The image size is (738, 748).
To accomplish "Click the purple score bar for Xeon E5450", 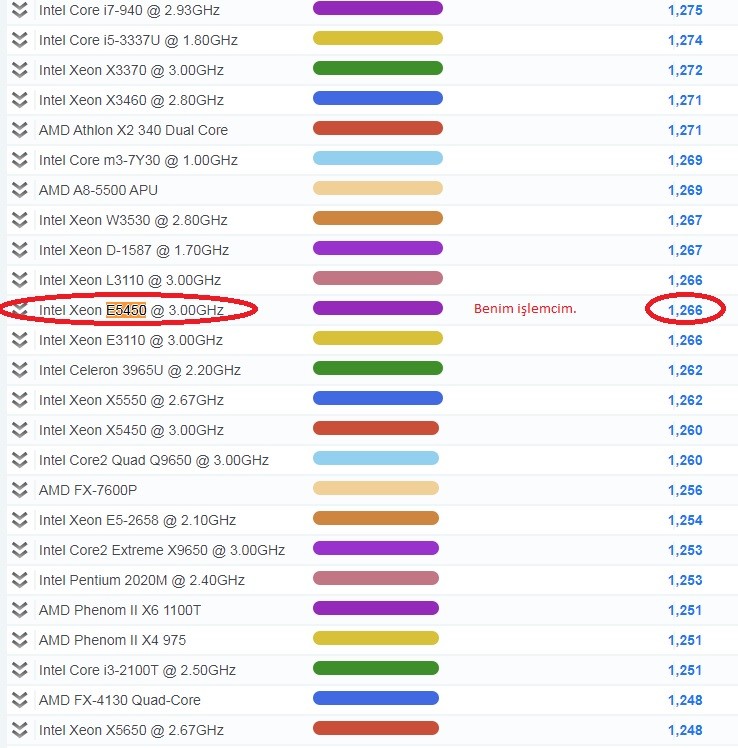I will click(x=378, y=308).
